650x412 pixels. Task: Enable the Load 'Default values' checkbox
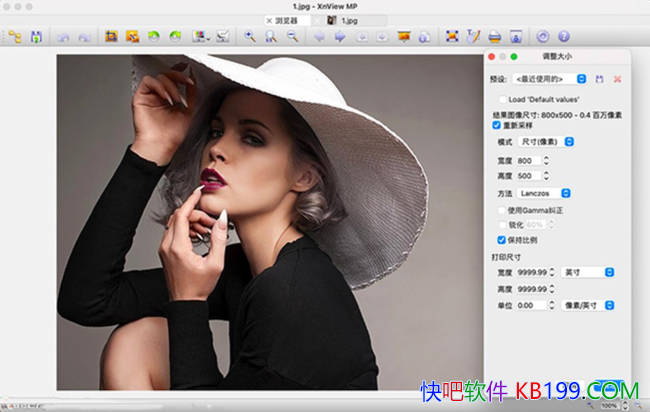point(502,100)
